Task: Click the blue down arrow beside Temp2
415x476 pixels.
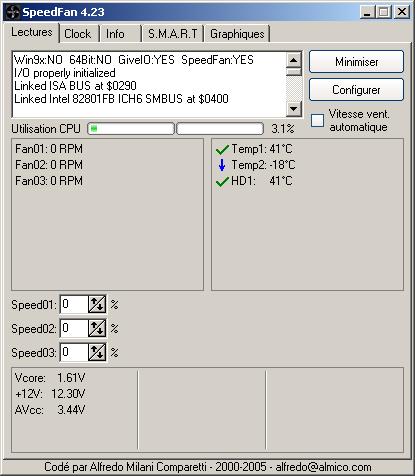Action: pos(222,165)
